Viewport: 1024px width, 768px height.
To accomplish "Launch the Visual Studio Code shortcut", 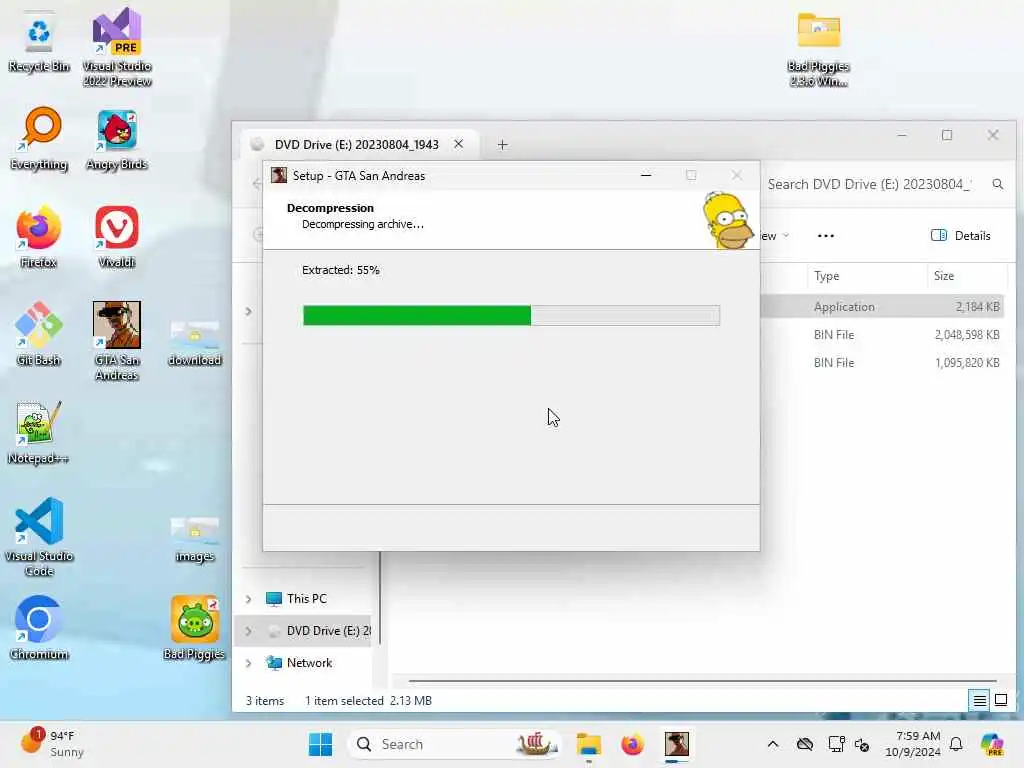I will 39,537.
